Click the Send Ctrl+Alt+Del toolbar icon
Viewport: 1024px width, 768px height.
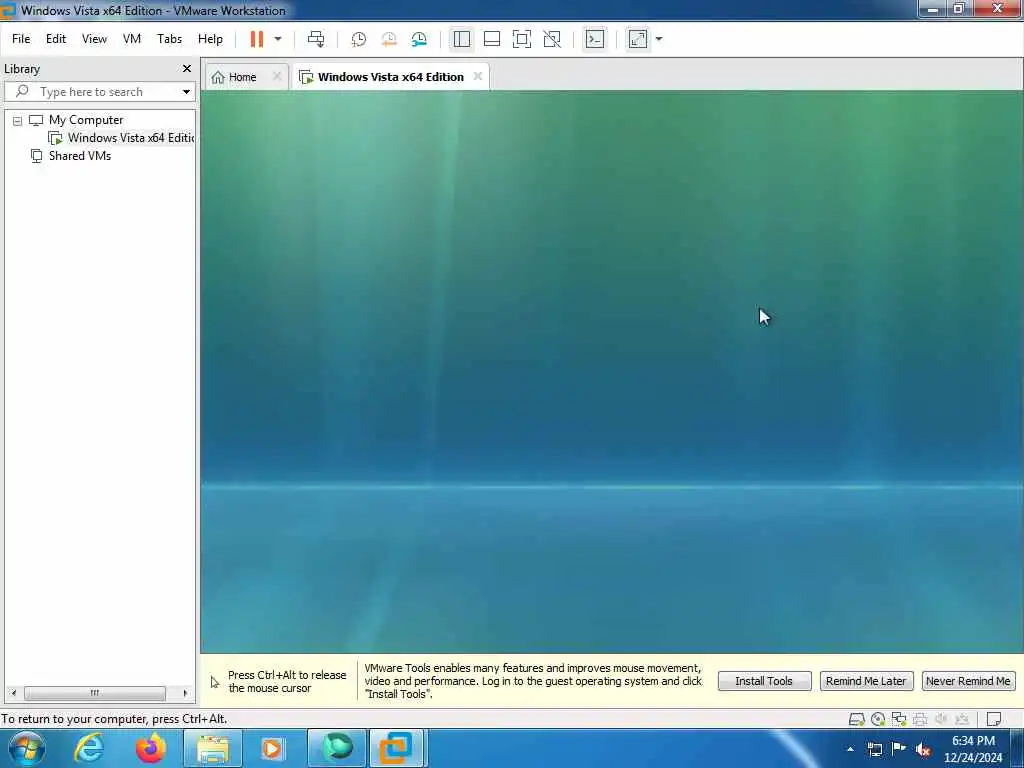(316, 39)
